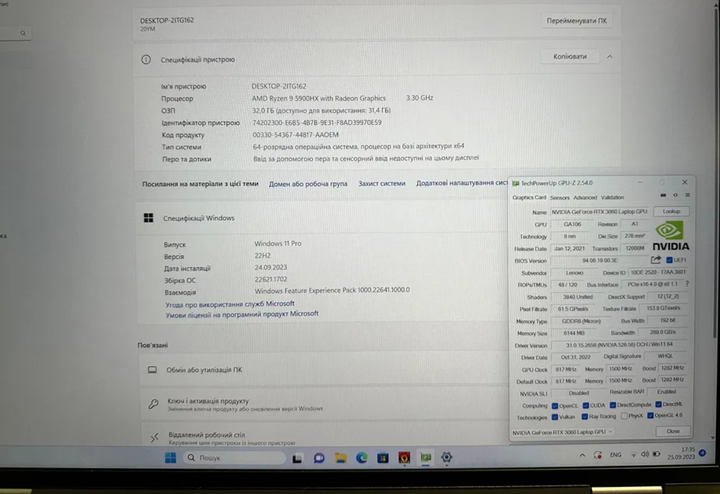
Task: Toggle DirectCompute checkbox
Action: 613,405
